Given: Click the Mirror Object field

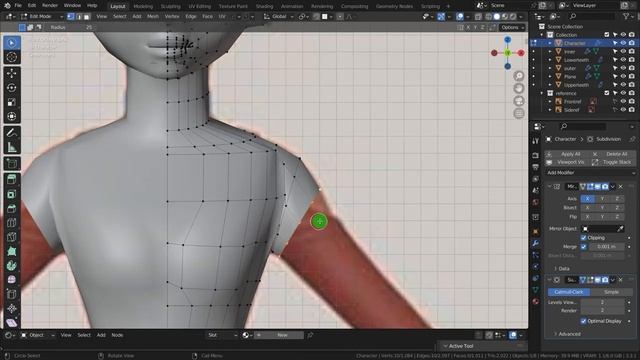Looking at the screenshot, I should [602, 229].
